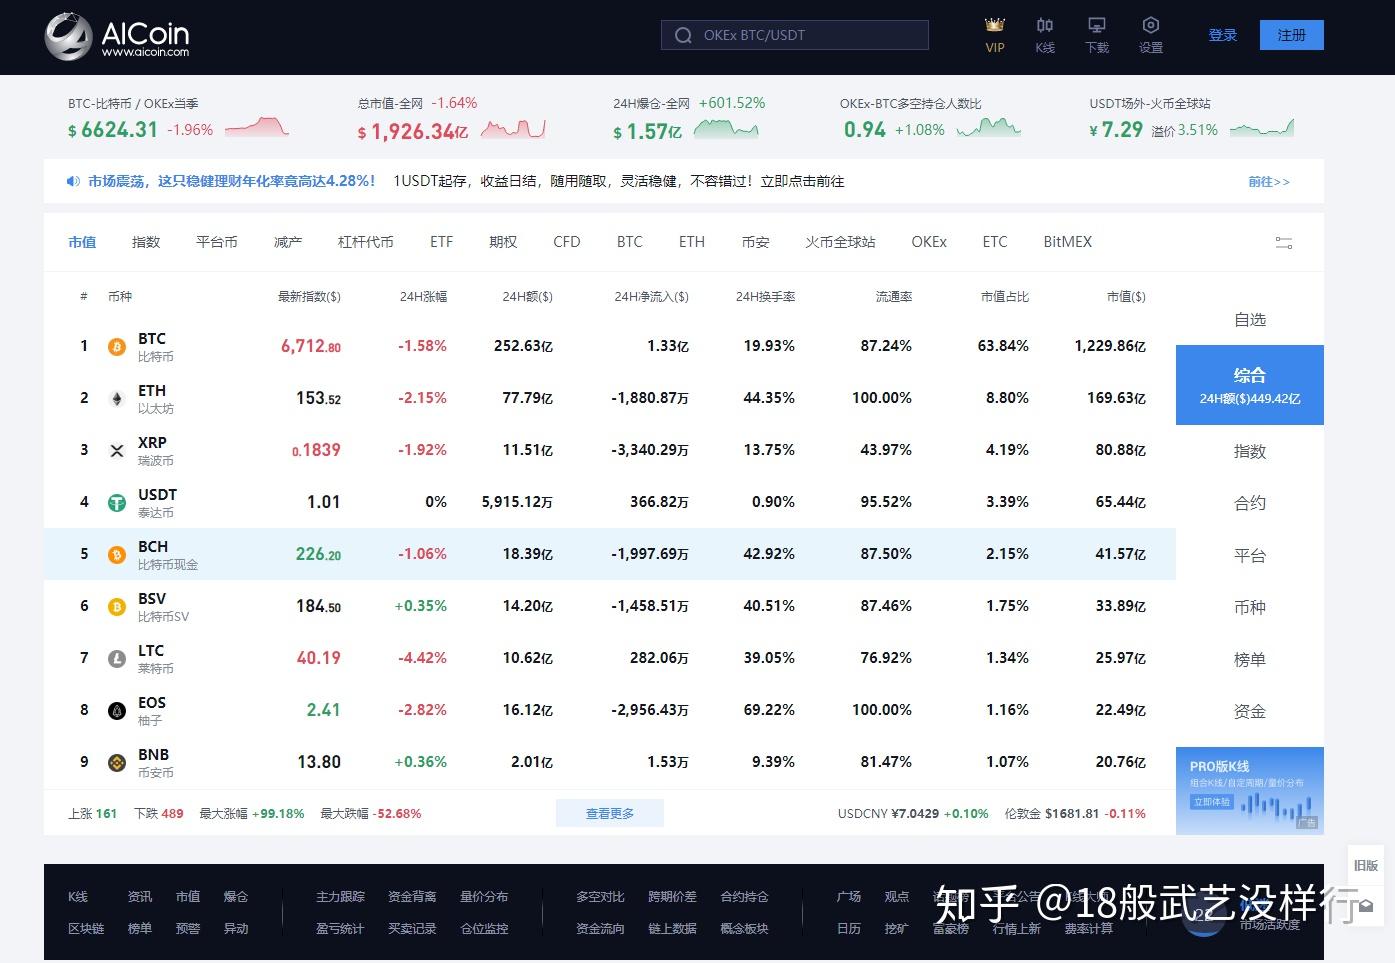Open 资金 in the right sidebar
1395x963 pixels.
1250,711
